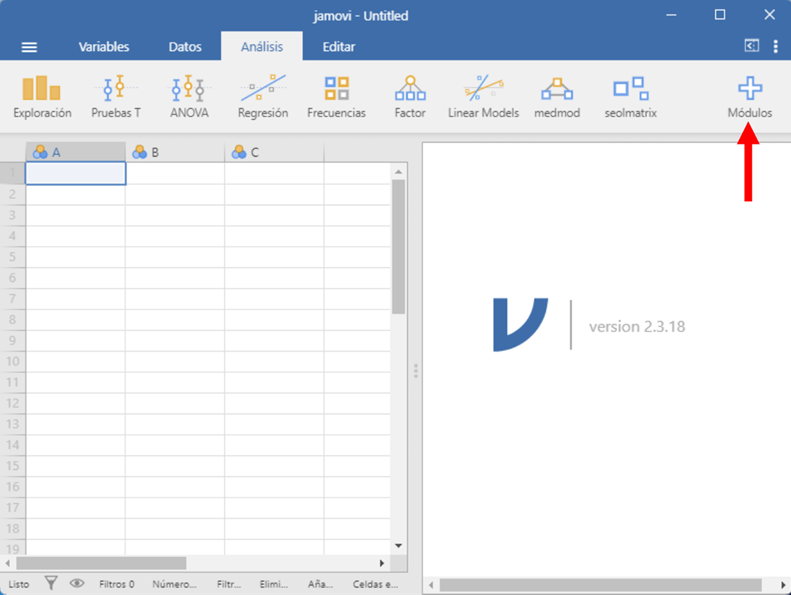
Task: Open the Frecuencias analysis menu
Action: [x=336, y=97]
